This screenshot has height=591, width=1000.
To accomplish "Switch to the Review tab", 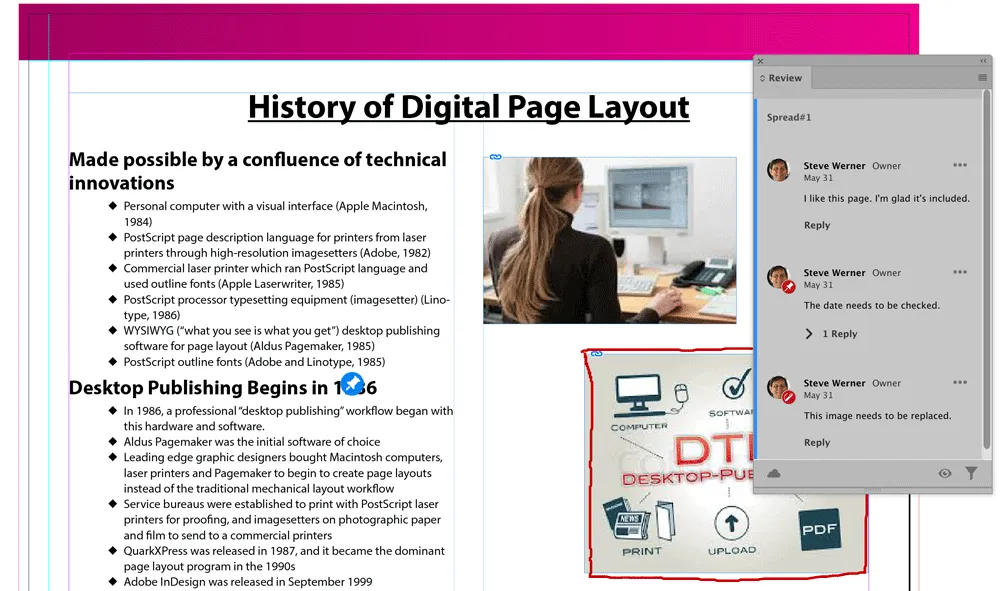I will 790,77.
